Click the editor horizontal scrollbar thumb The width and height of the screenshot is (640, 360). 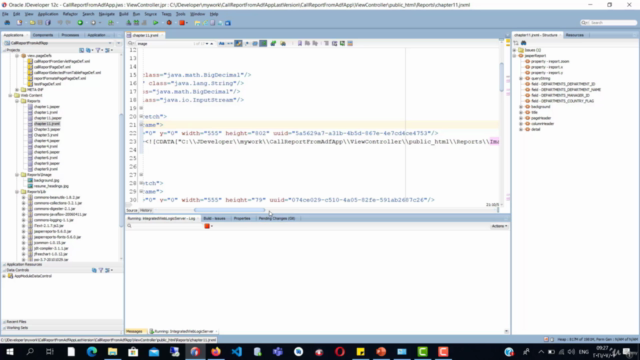tap(230, 210)
